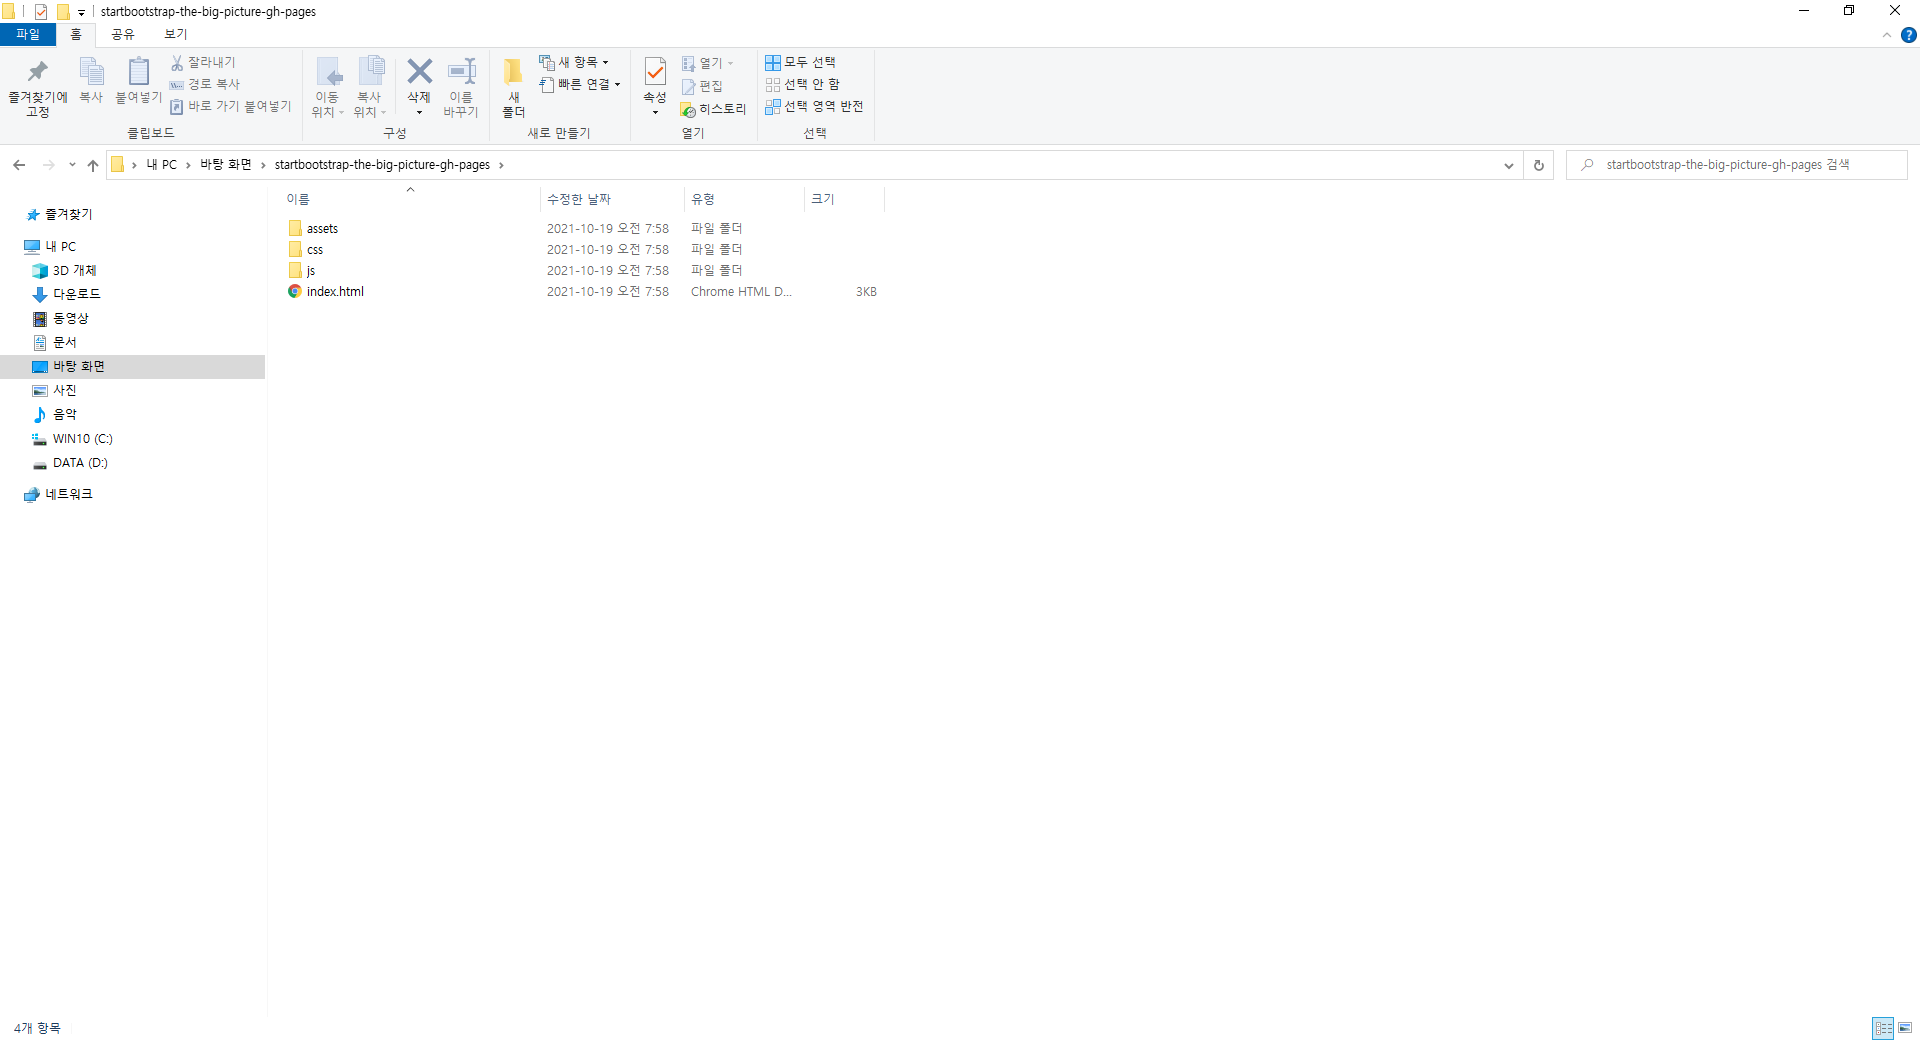This screenshot has height=1040, width=1920.
Task: Expand address bar history dropdown
Action: pos(1508,166)
